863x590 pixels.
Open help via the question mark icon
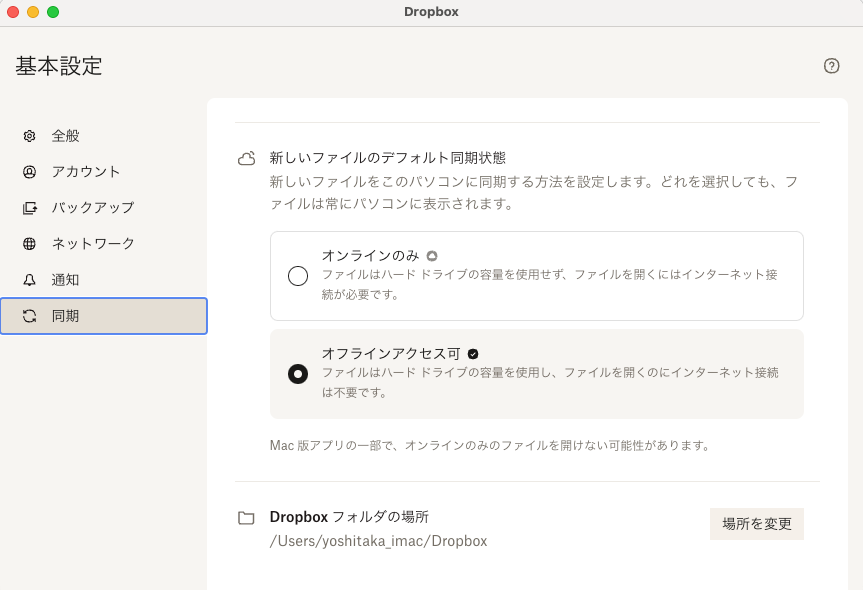point(831,66)
